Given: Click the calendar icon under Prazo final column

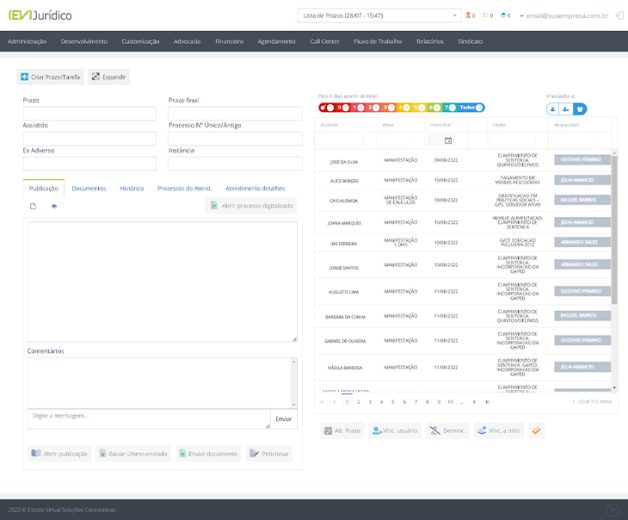Looking at the screenshot, I should pos(448,141).
